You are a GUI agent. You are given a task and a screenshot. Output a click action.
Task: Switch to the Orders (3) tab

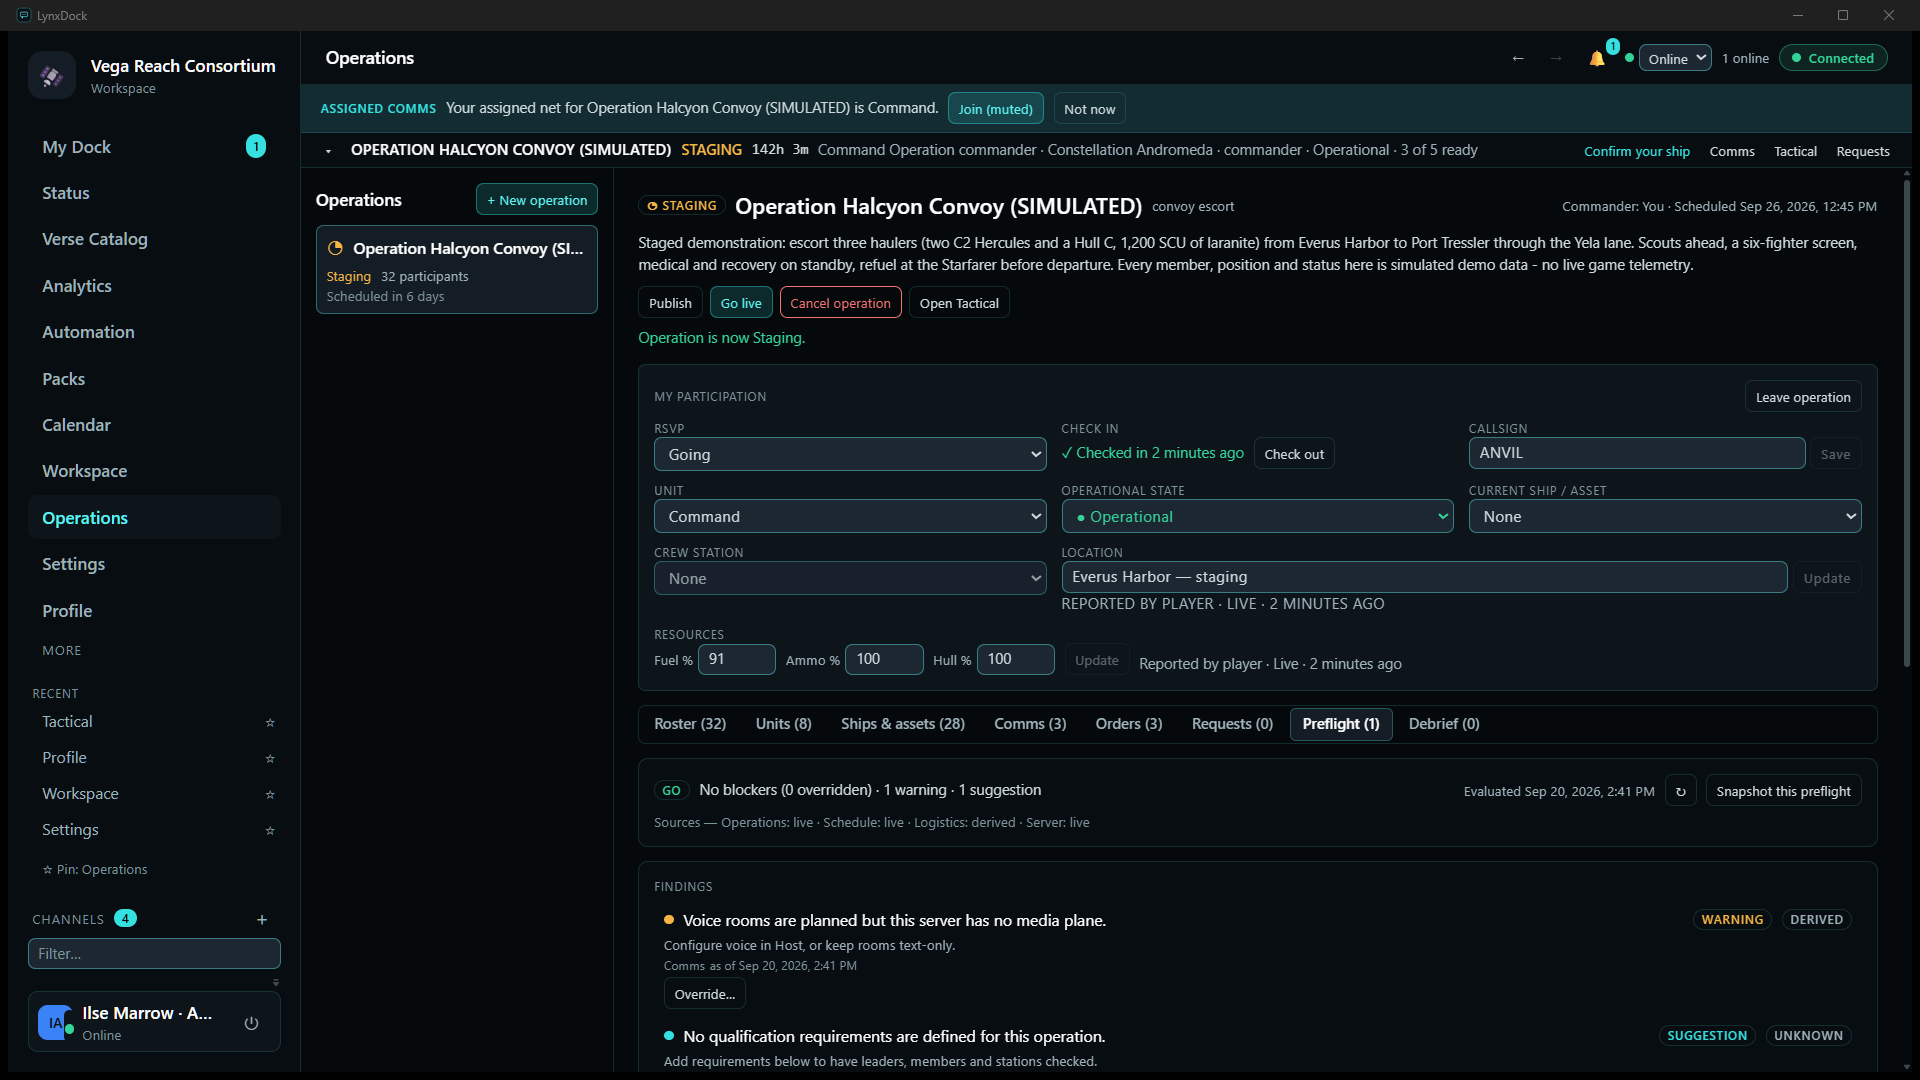(x=1129, y=724)
